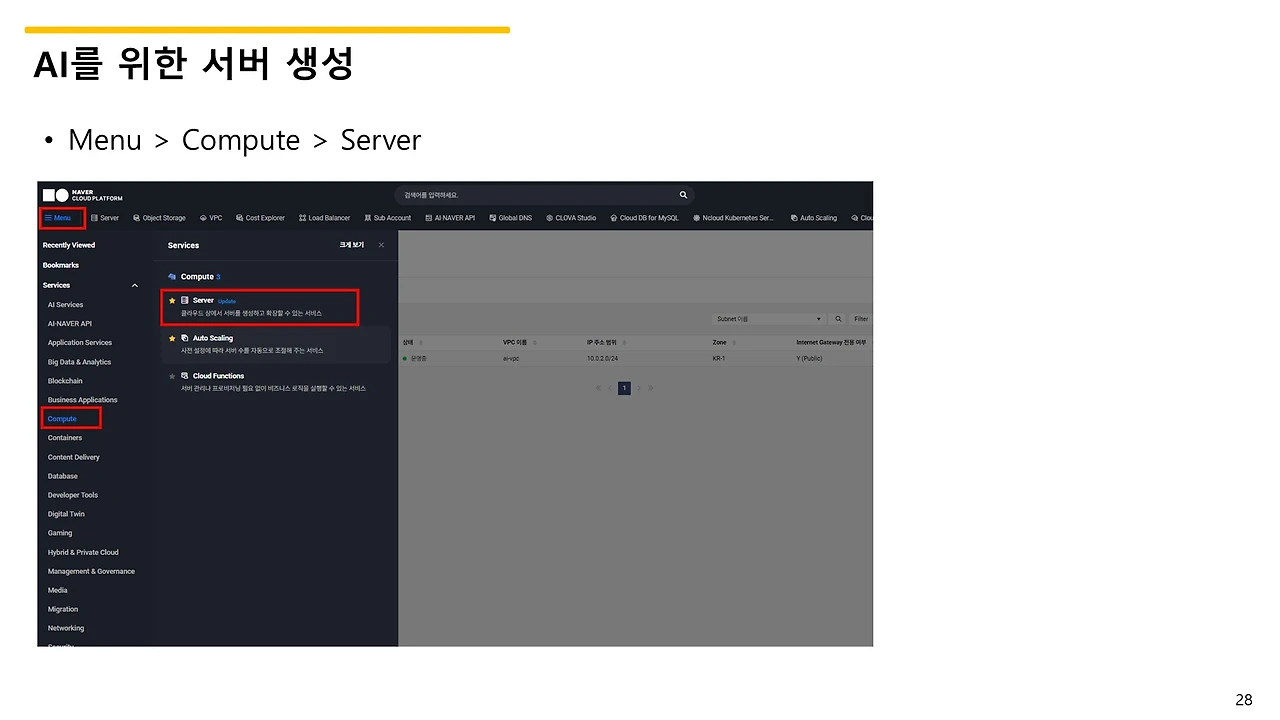Select Content Delivery category
1280x720 pixels.
(x=74, y=457)
